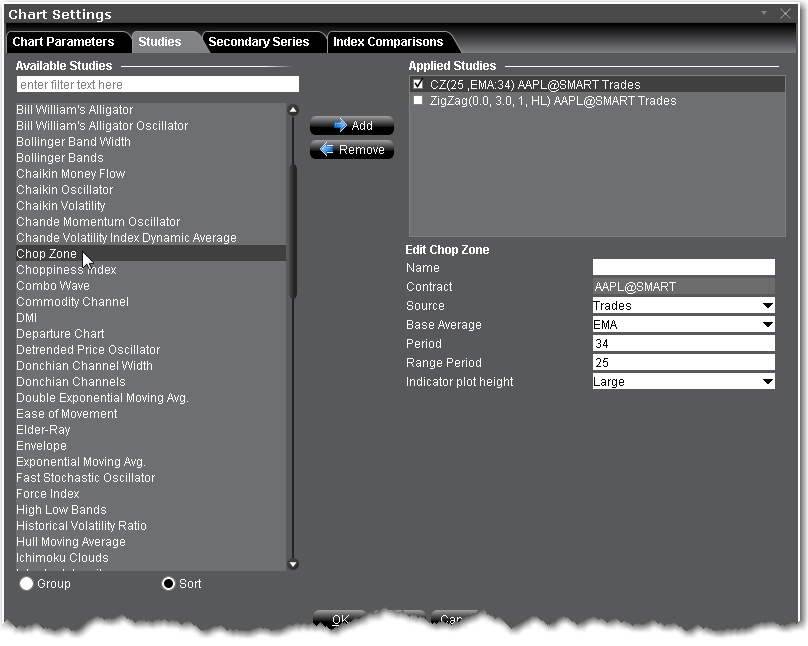The width and height of the screenshot is (808, 646).
Task: Click the study filter text field
Action: 157,85
